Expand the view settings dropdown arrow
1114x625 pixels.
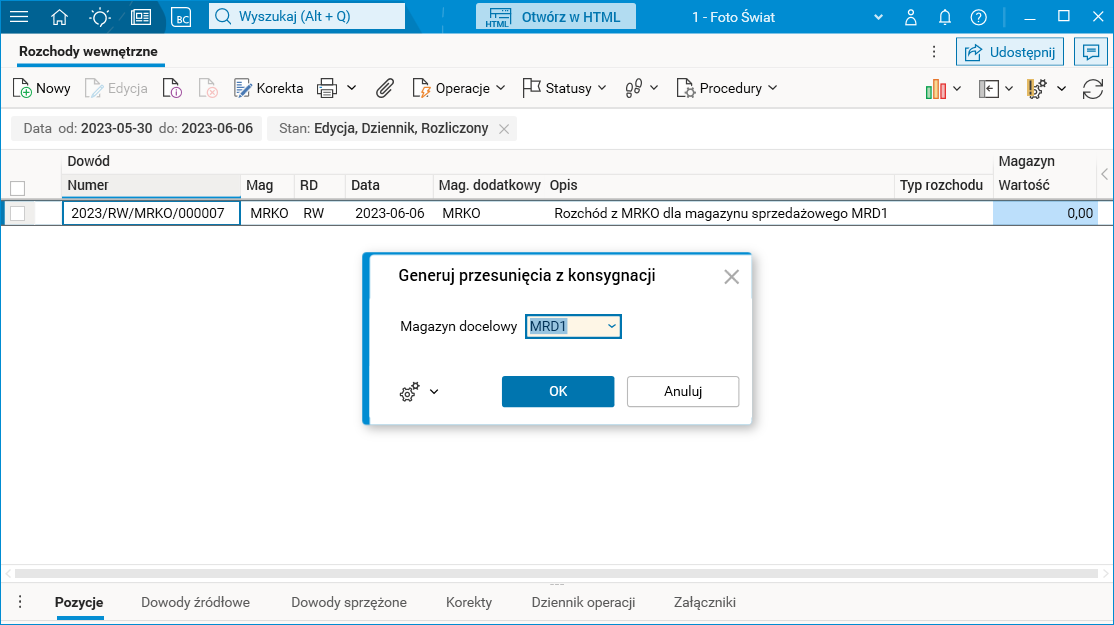coord(1061,89)
